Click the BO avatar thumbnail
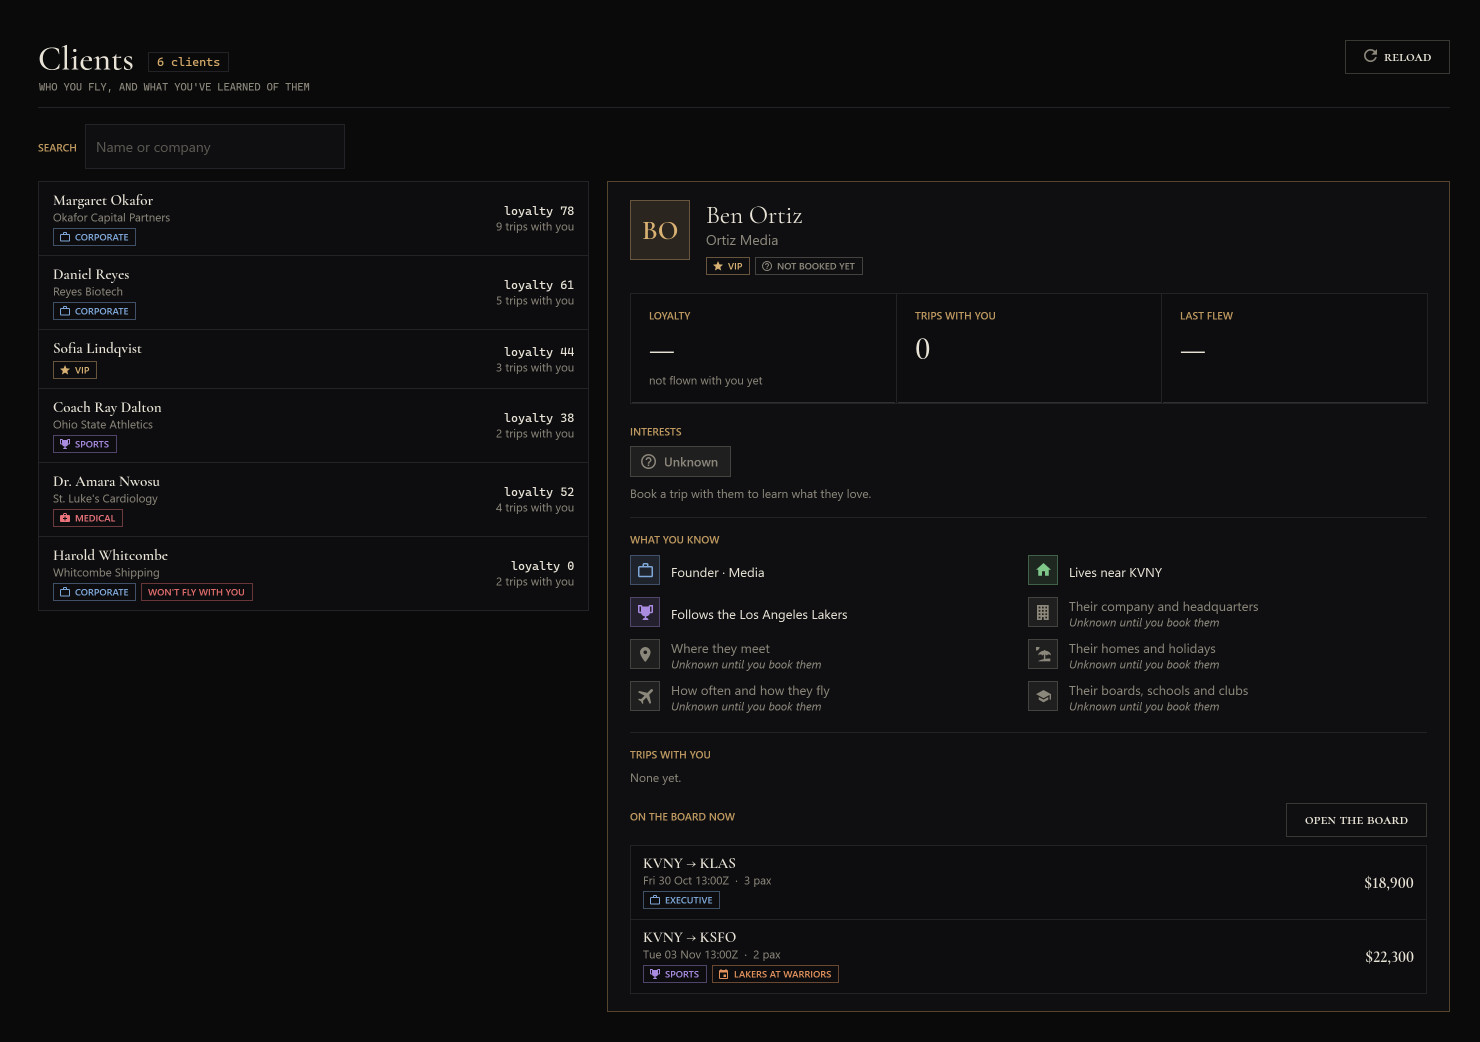The height and width of the screenshot is (1042, 1480). 660,230
